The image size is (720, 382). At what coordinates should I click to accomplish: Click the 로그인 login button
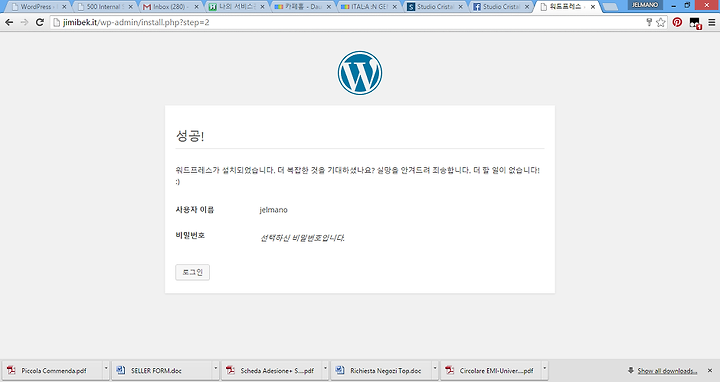point(192,272)
